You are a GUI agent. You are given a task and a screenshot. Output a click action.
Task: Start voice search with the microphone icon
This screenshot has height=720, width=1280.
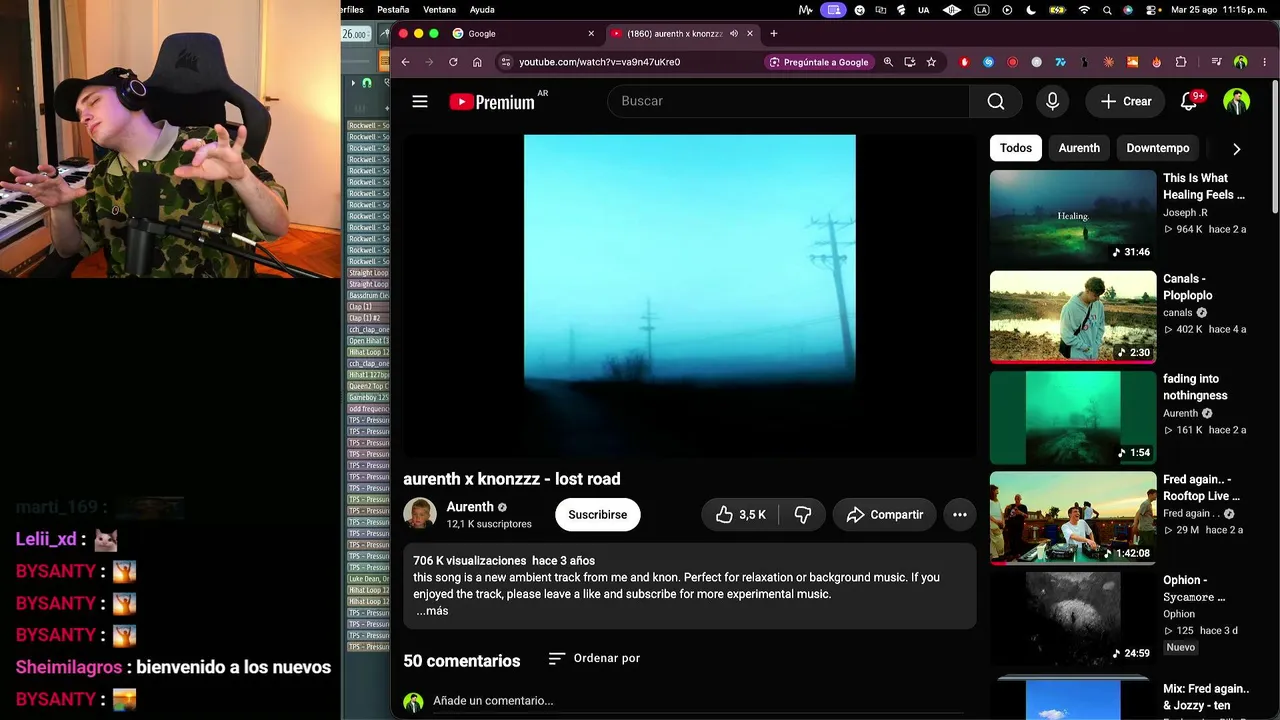pyautogui.click(x=1052, y=101)
